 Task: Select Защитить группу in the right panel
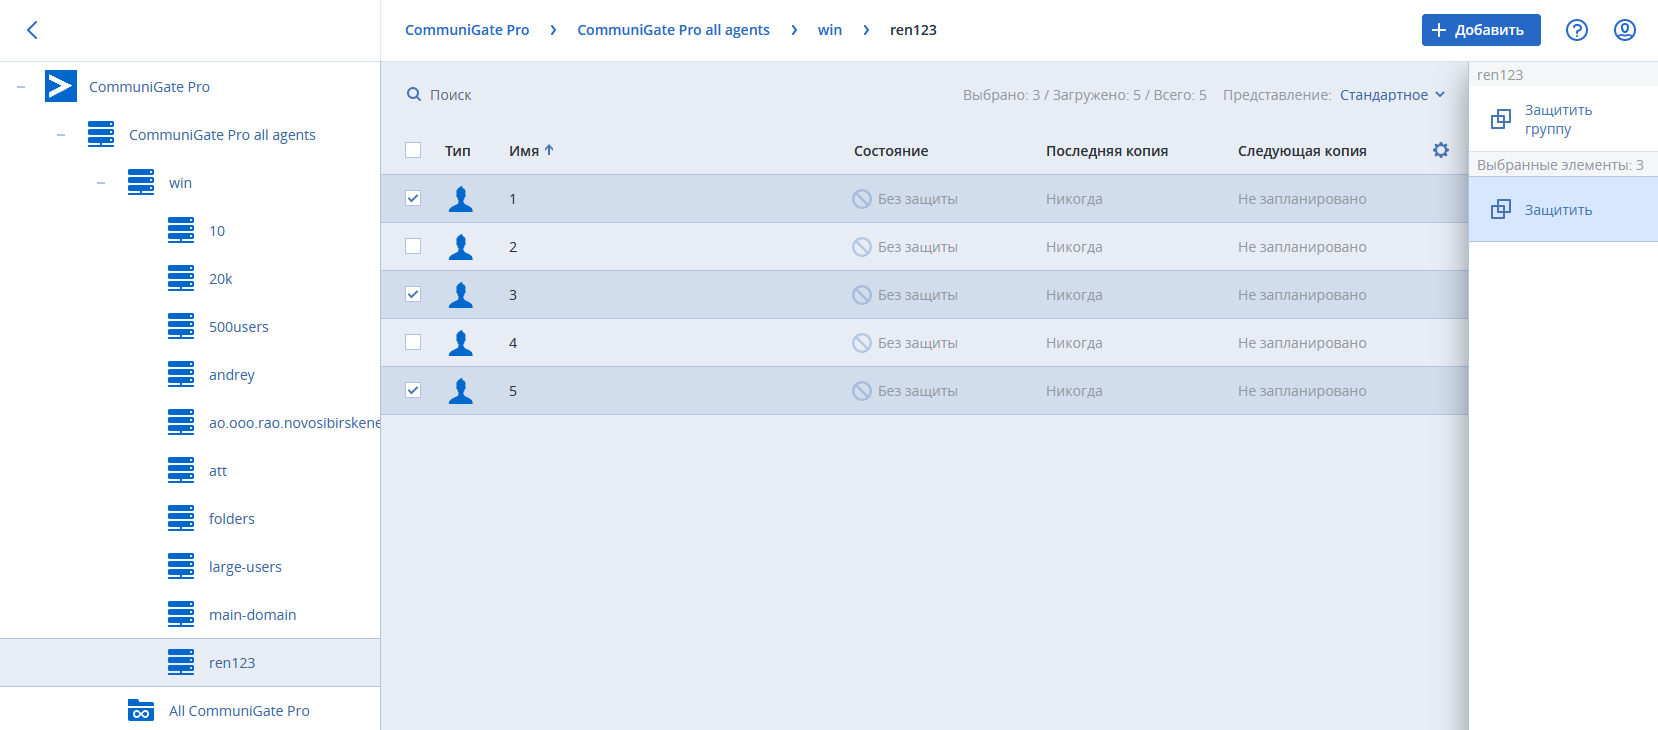click(x=1557, y=119)
